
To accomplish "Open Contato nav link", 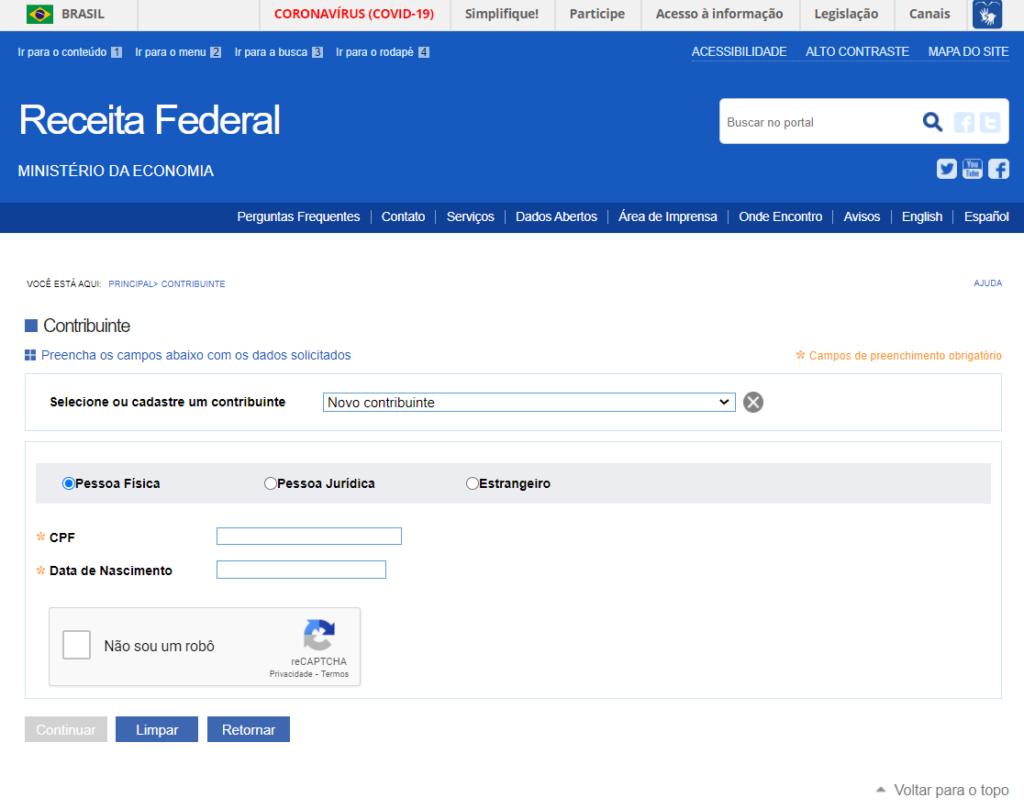I will pyautogui.click(x=403, y=217).
